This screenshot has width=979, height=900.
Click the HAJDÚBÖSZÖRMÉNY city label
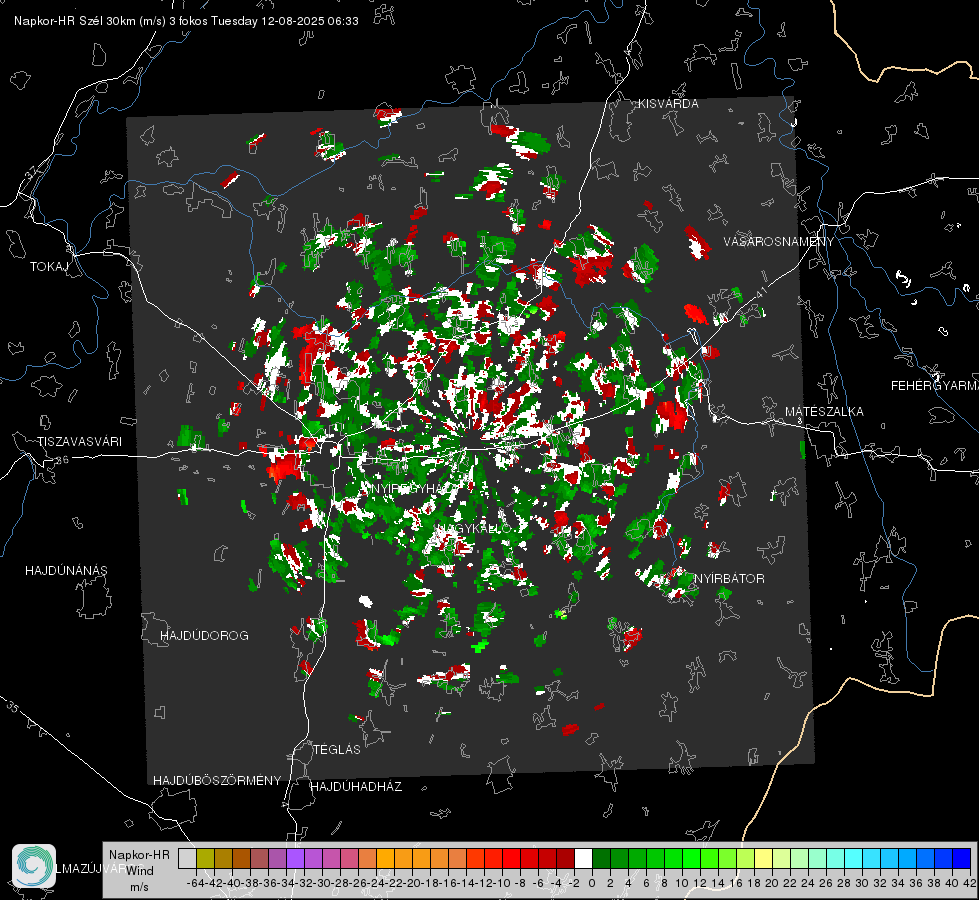pyautogui.click(x=217, y=781)
